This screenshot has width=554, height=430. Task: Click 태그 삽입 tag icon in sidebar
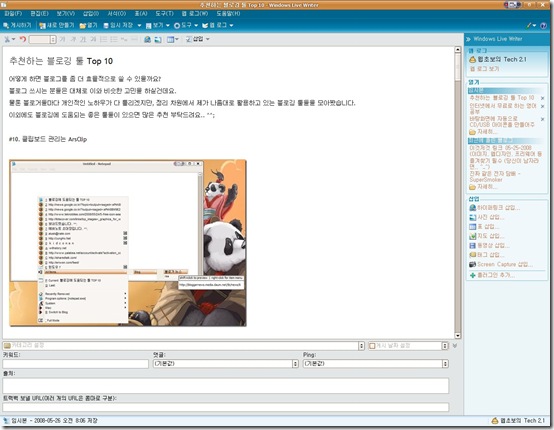472,255
